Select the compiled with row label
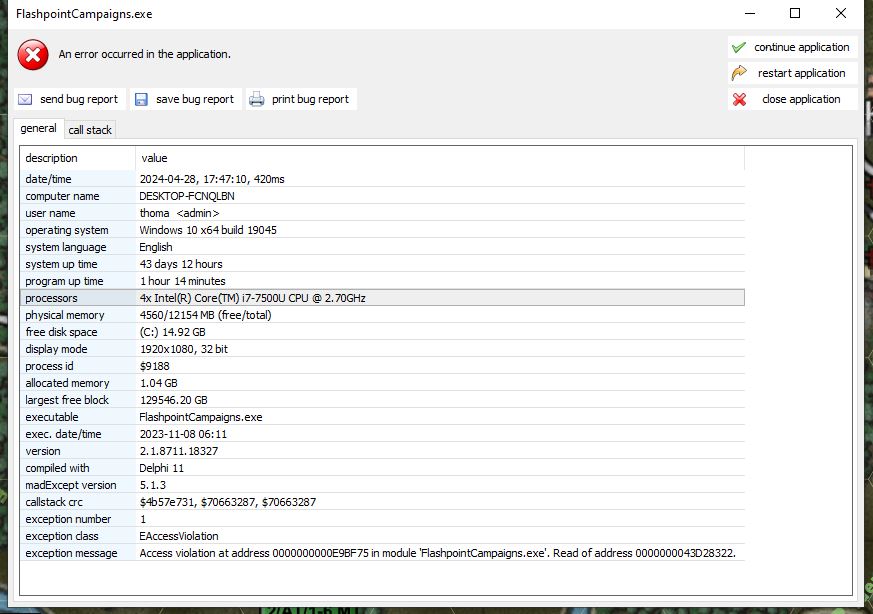This screenshot has width=873, height=614. click(x=57, y=468)
